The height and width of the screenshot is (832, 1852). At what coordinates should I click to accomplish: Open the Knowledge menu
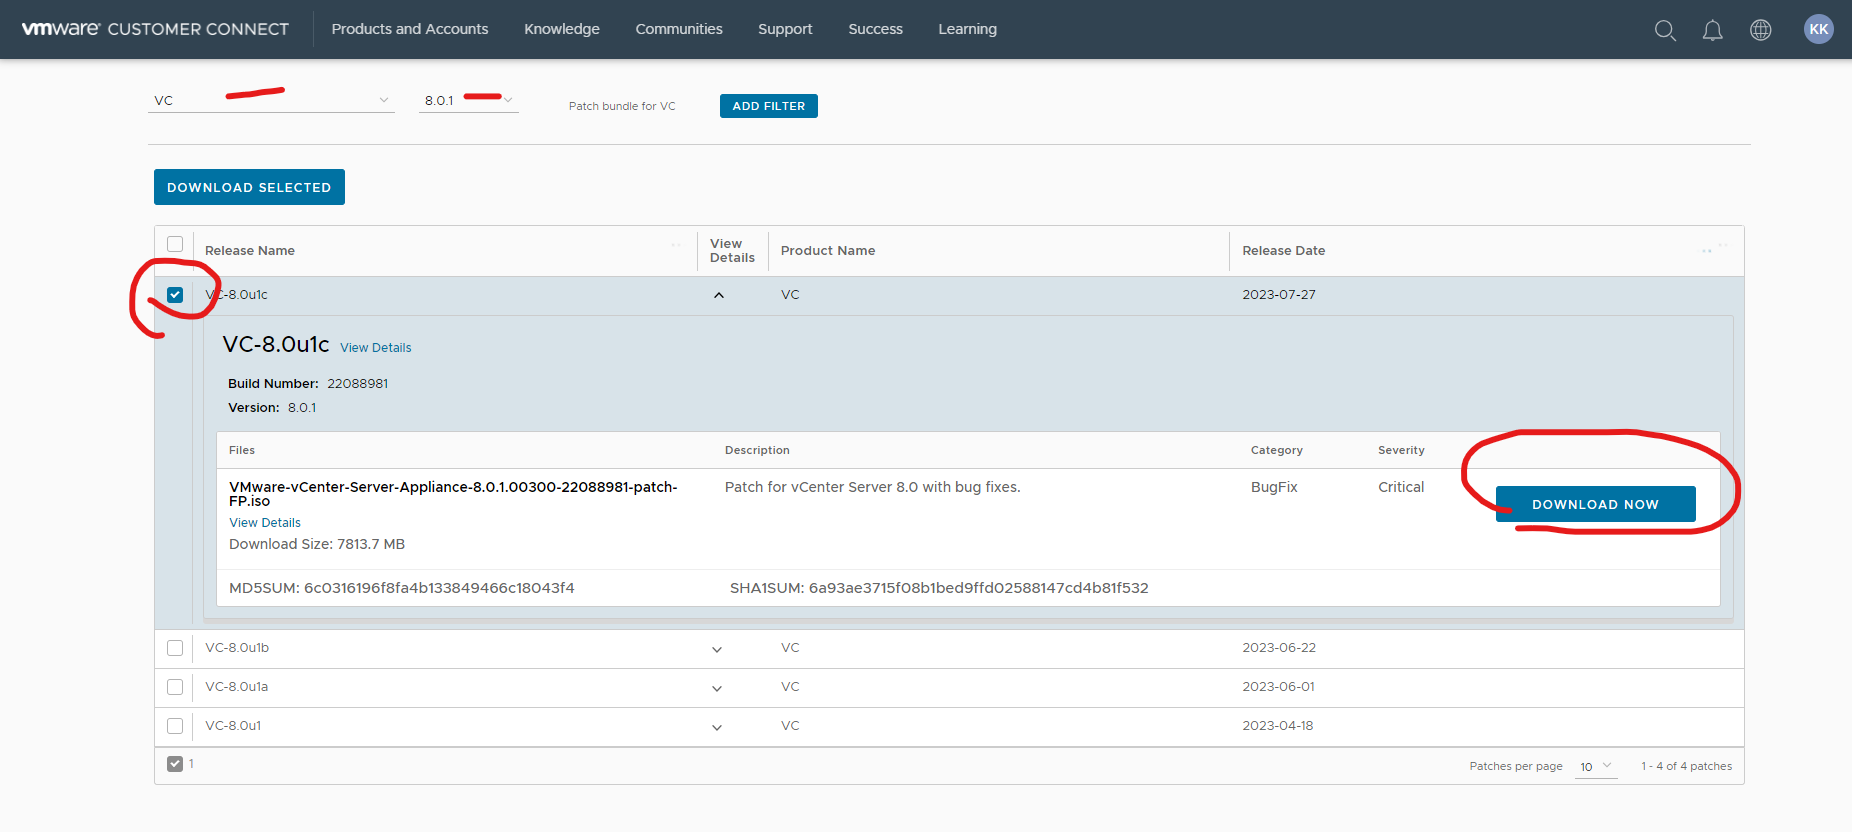(x=562, y=29)
